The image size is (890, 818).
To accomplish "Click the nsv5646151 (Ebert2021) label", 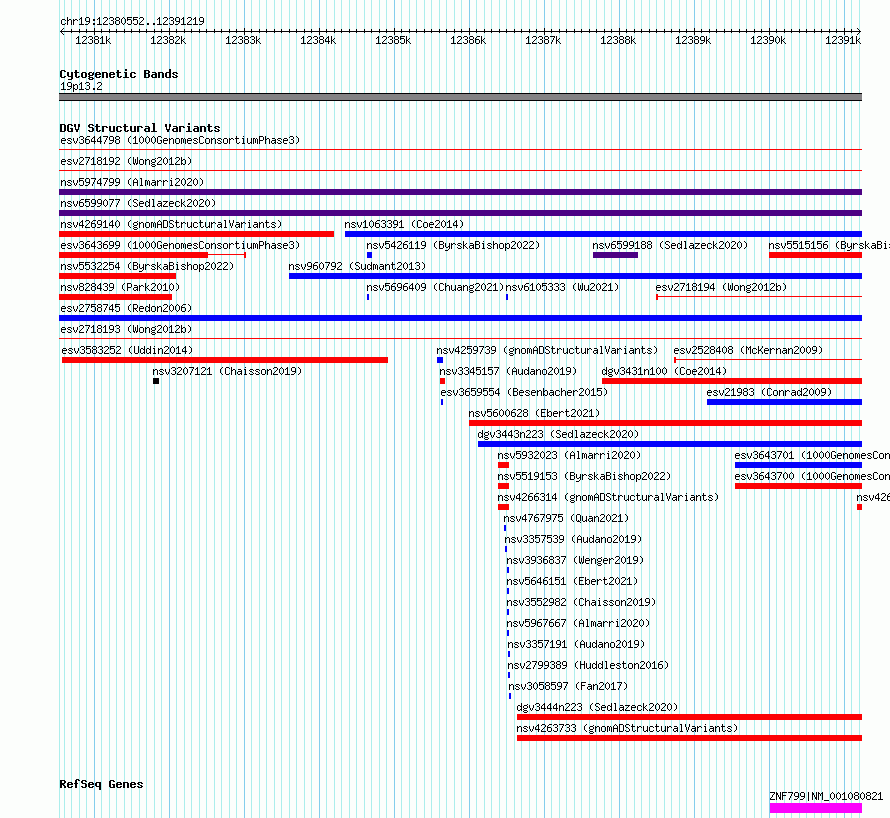I will (572, 581).
